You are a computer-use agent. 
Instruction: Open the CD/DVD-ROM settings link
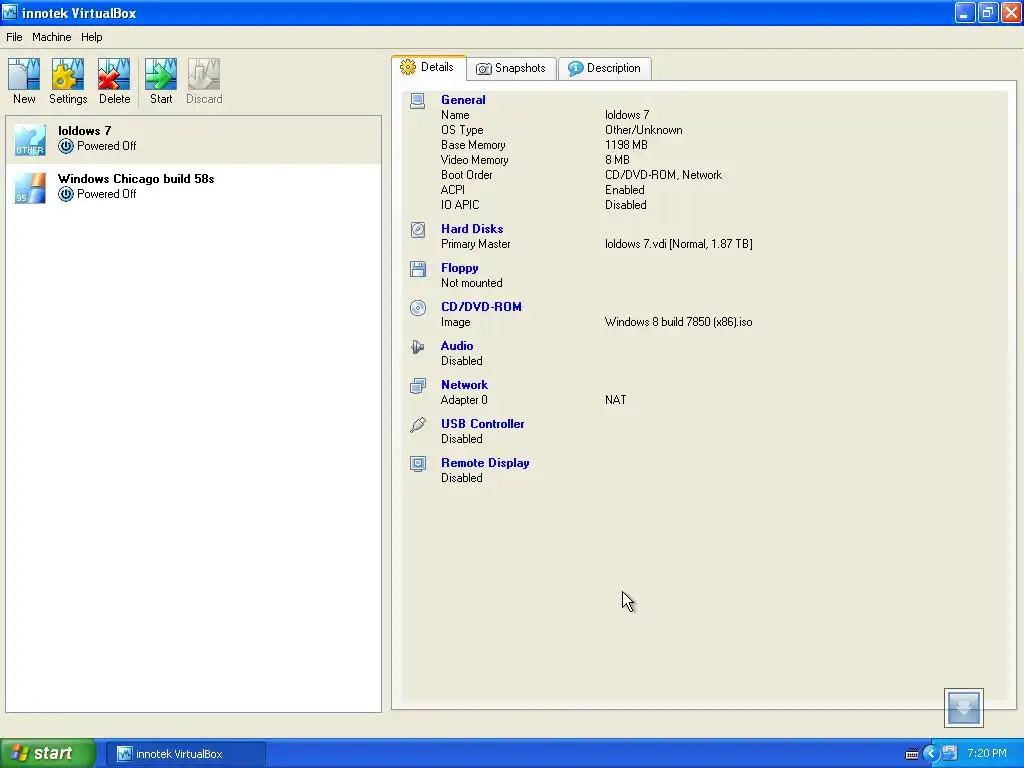(481, 307)
